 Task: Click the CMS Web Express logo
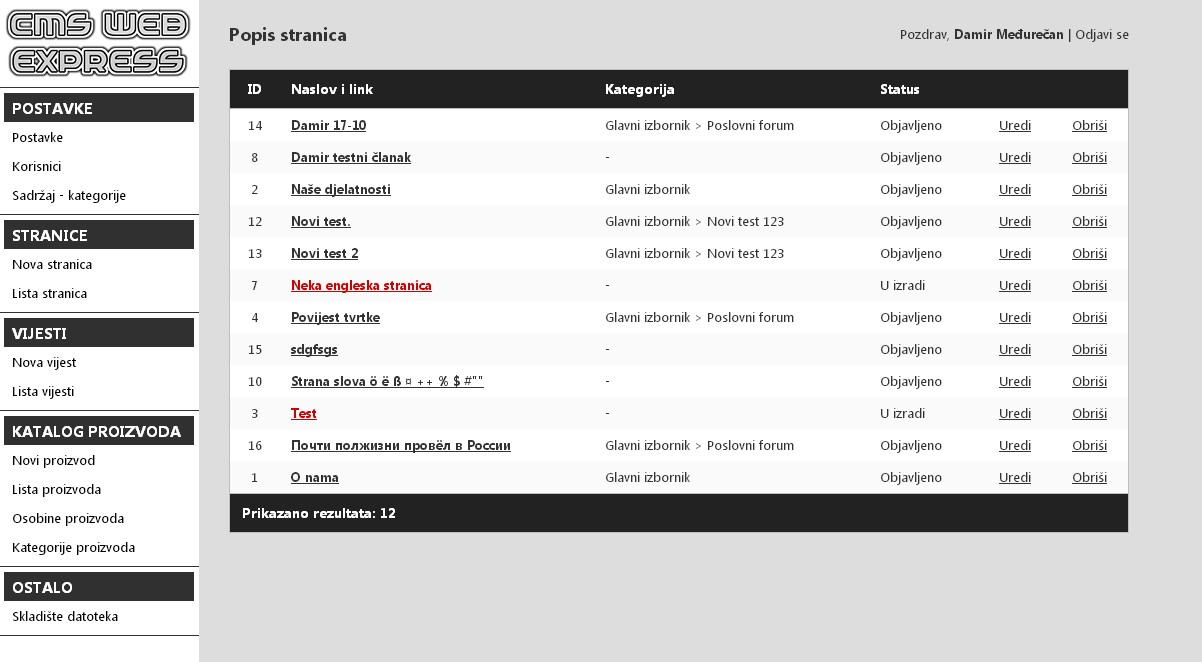(x=97, y=45)
